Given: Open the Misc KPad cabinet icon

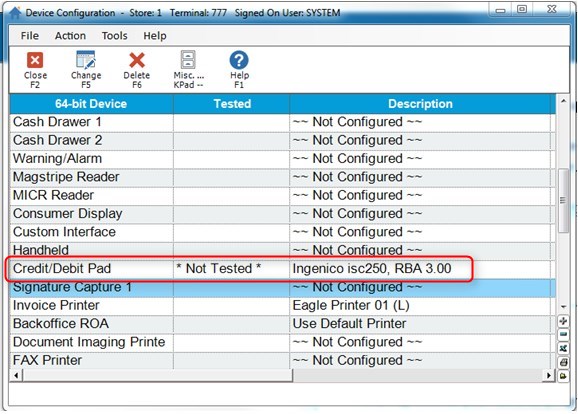Looking at the screenshot, I should coord(188,60).
